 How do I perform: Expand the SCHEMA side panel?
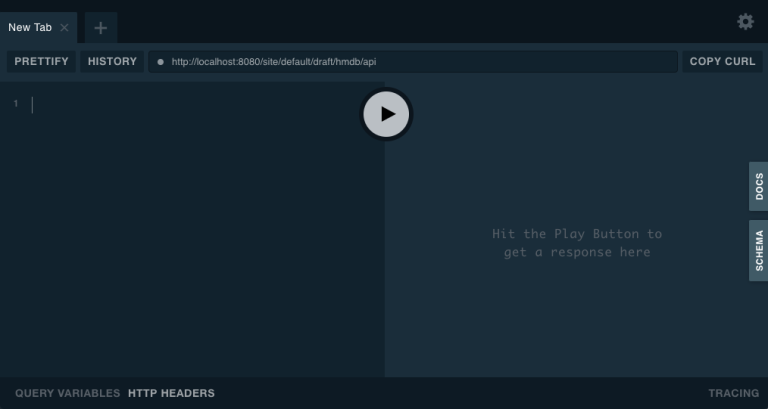tap(758, 250)
